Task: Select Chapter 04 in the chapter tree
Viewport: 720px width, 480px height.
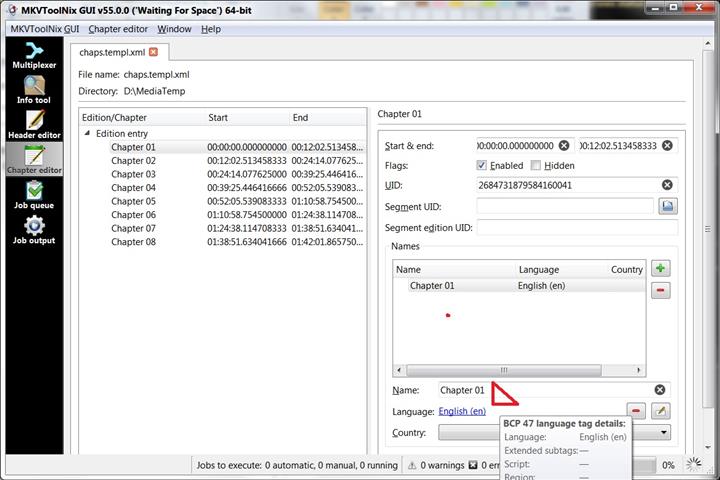Action: 133,188
